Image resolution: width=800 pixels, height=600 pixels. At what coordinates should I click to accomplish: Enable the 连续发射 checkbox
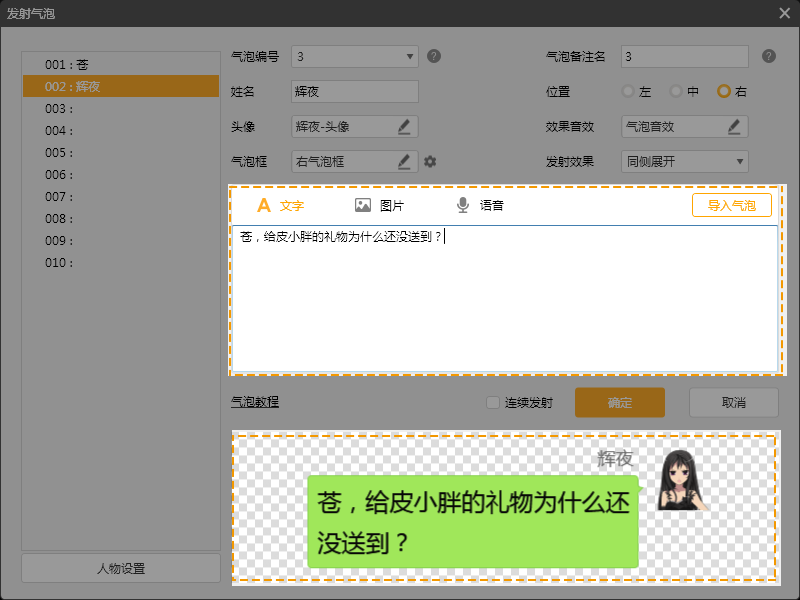click(x=492, y=403)
